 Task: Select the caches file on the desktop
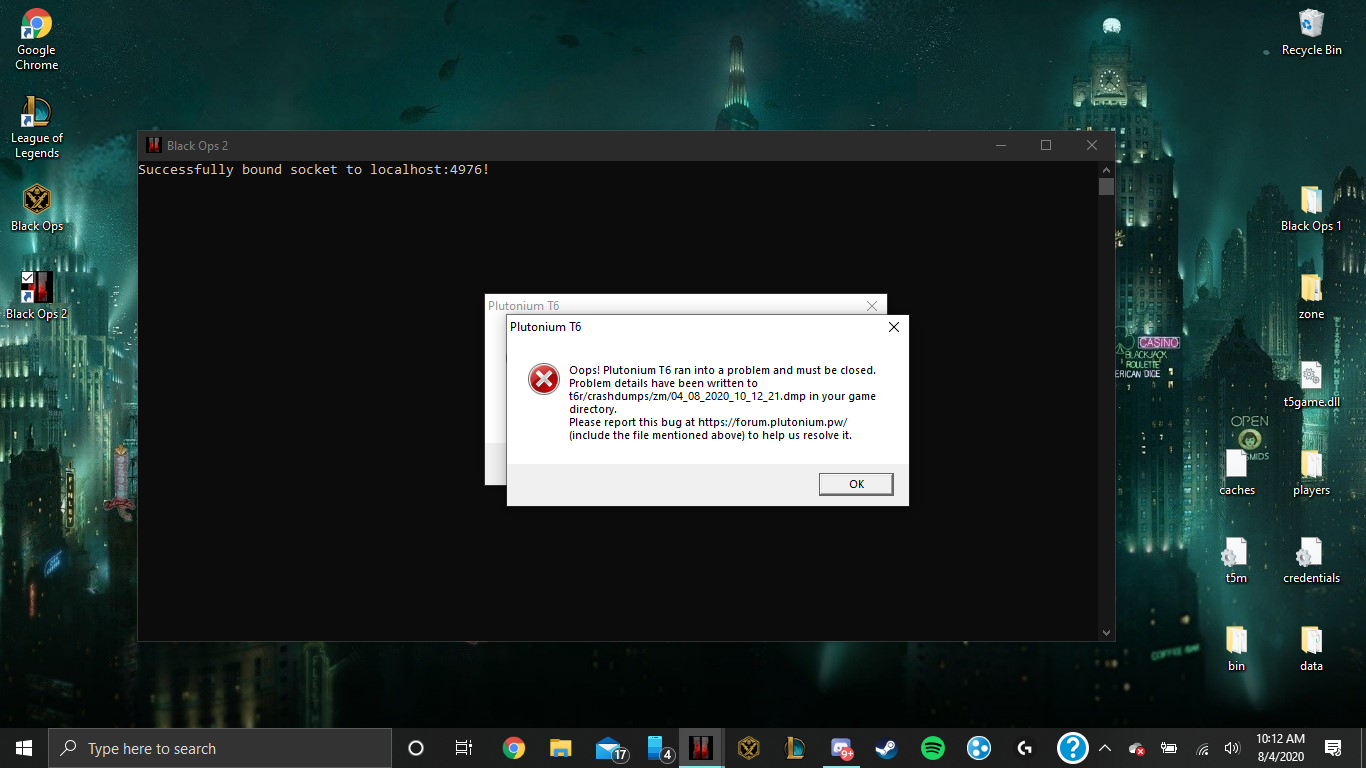(1236, 472)
